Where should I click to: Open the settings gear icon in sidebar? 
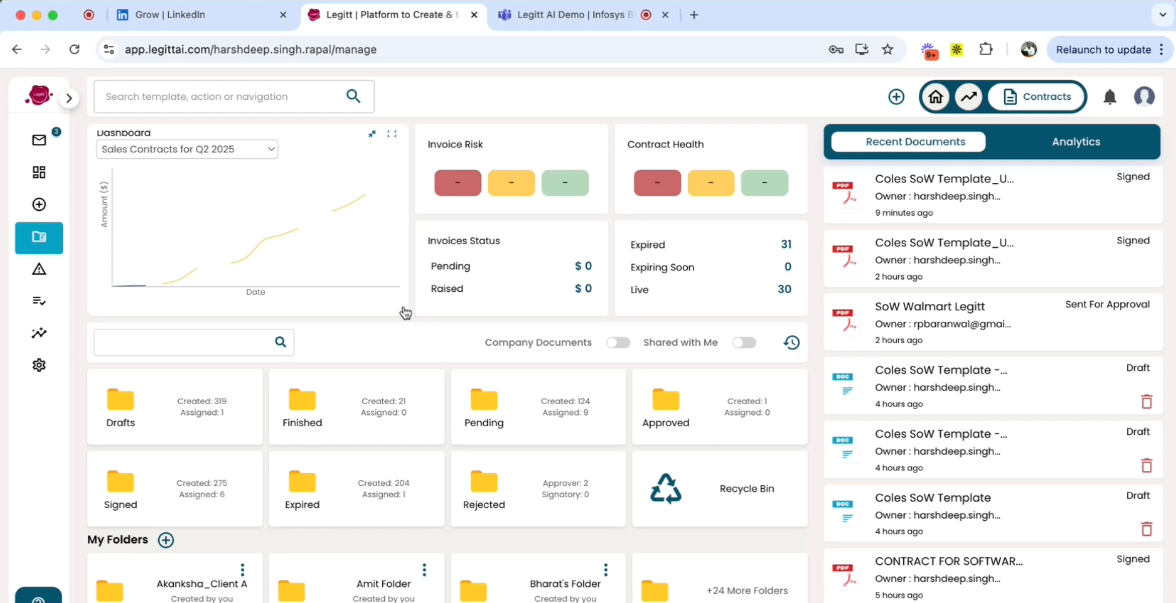39,365
